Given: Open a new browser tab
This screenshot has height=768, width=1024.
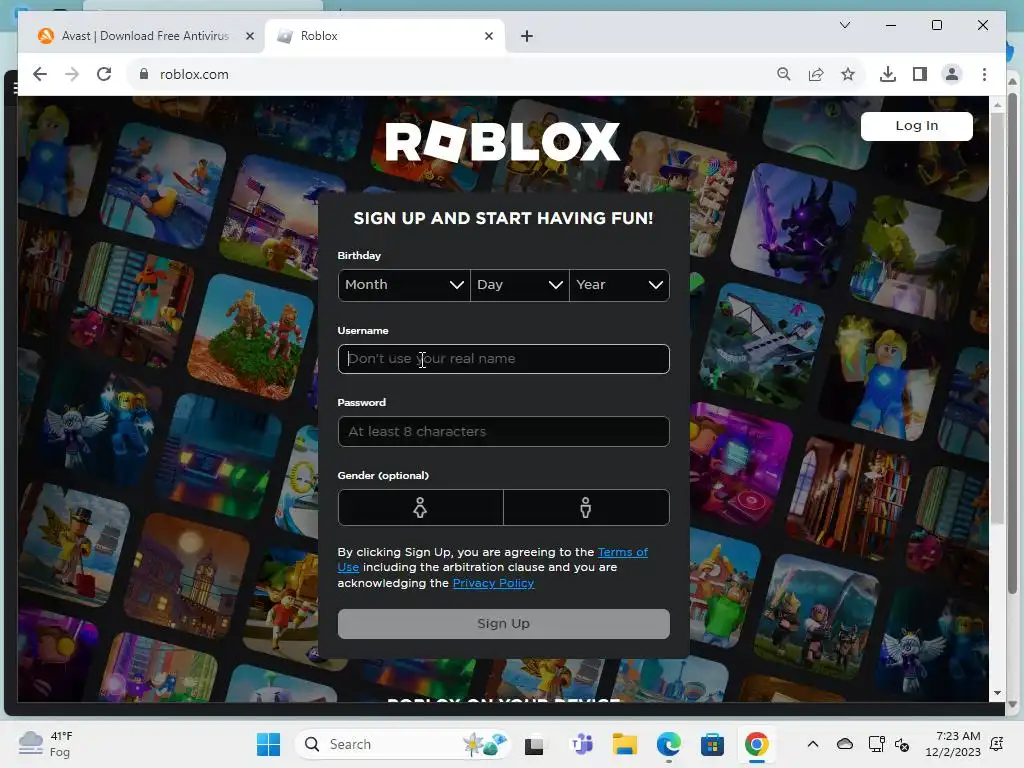Looking at the screenshot, I should tap(527, 36).
